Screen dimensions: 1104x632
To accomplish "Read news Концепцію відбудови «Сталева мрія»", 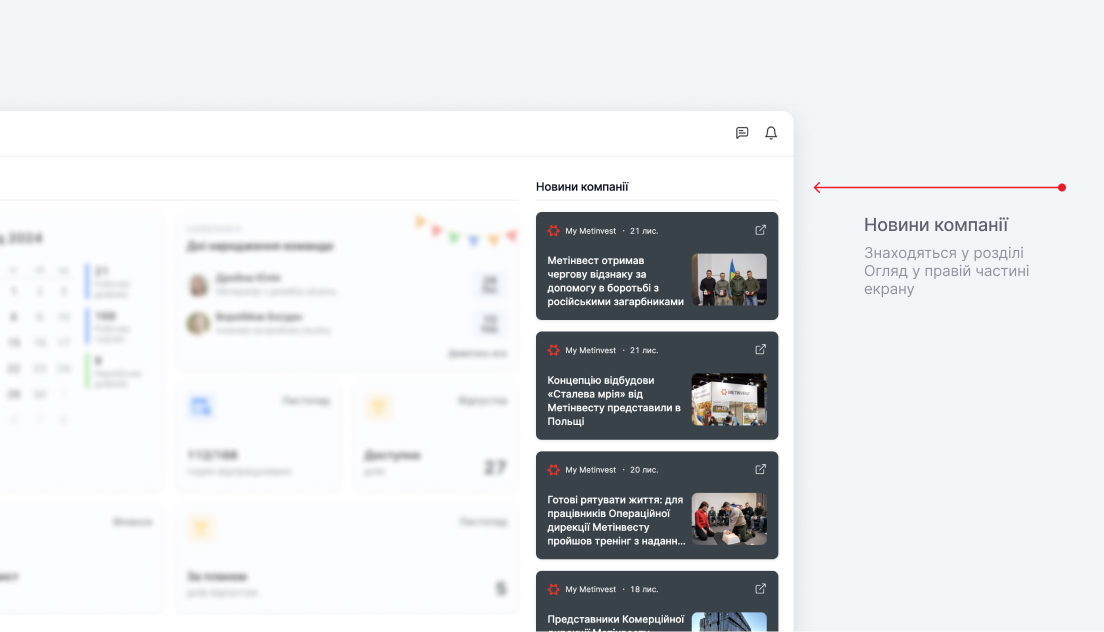I will pos(614,400).
